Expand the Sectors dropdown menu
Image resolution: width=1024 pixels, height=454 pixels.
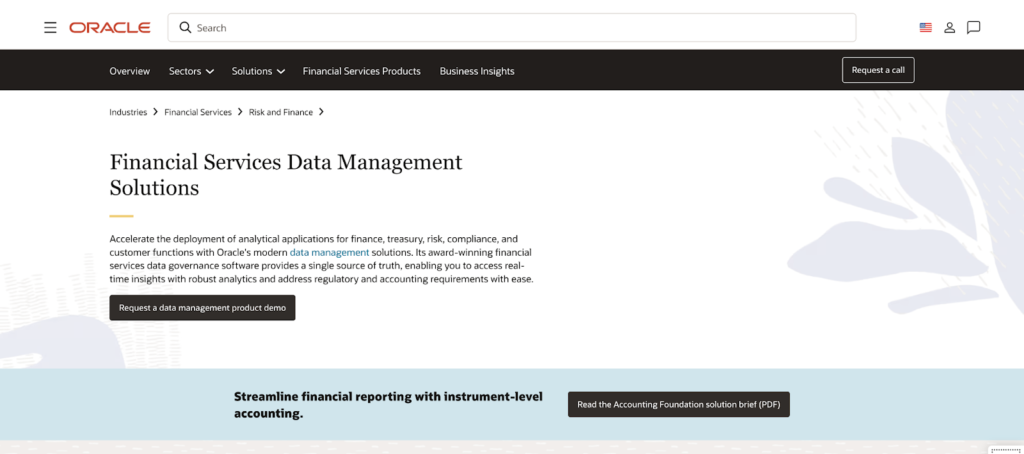pos(191,71)
